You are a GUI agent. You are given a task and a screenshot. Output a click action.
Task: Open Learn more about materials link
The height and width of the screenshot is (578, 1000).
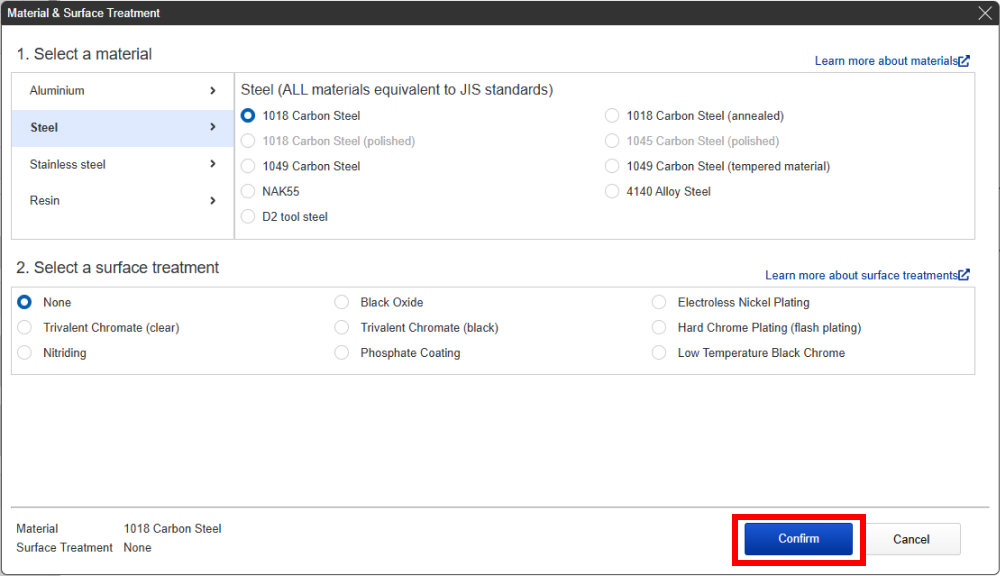886,61
